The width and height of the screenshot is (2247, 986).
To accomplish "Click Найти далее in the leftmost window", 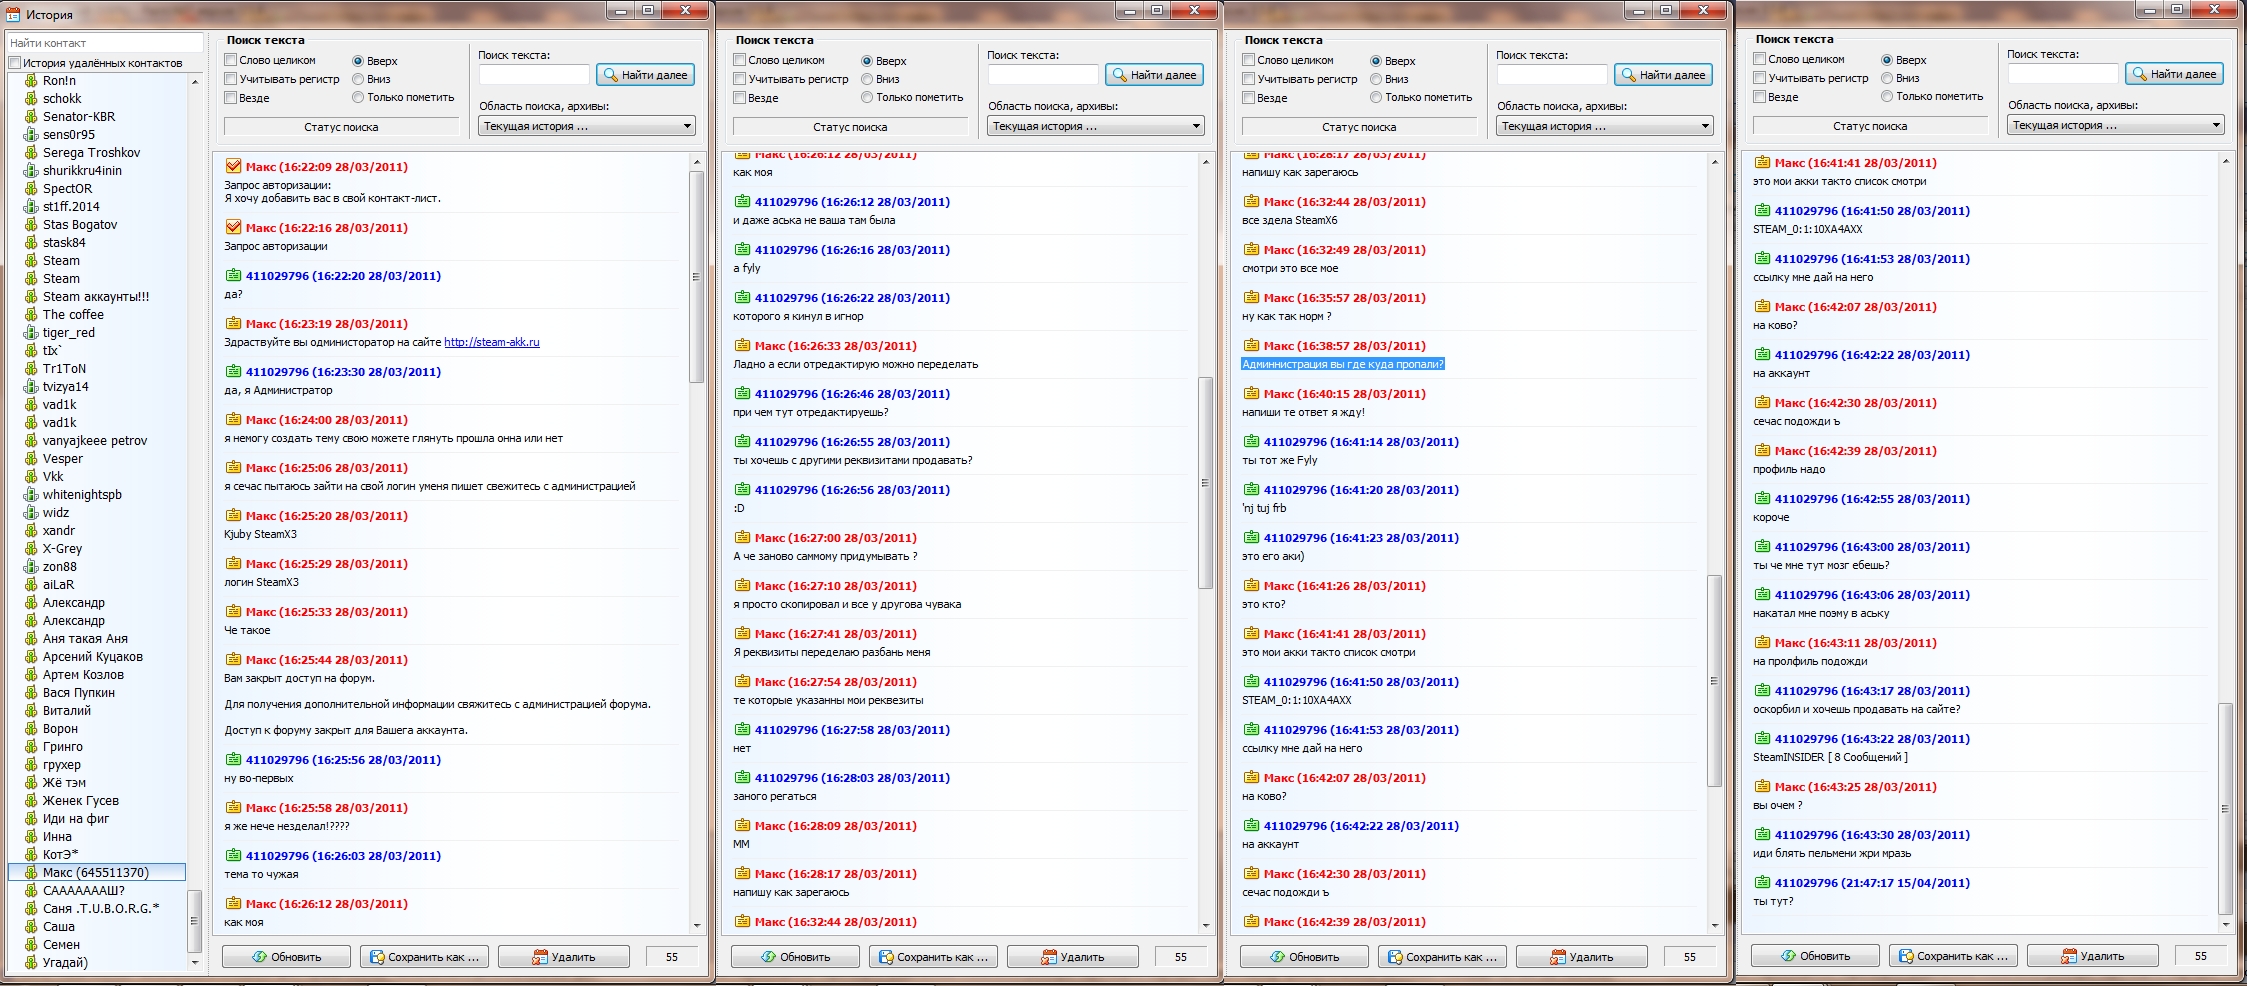I will (x=645, y=75).
